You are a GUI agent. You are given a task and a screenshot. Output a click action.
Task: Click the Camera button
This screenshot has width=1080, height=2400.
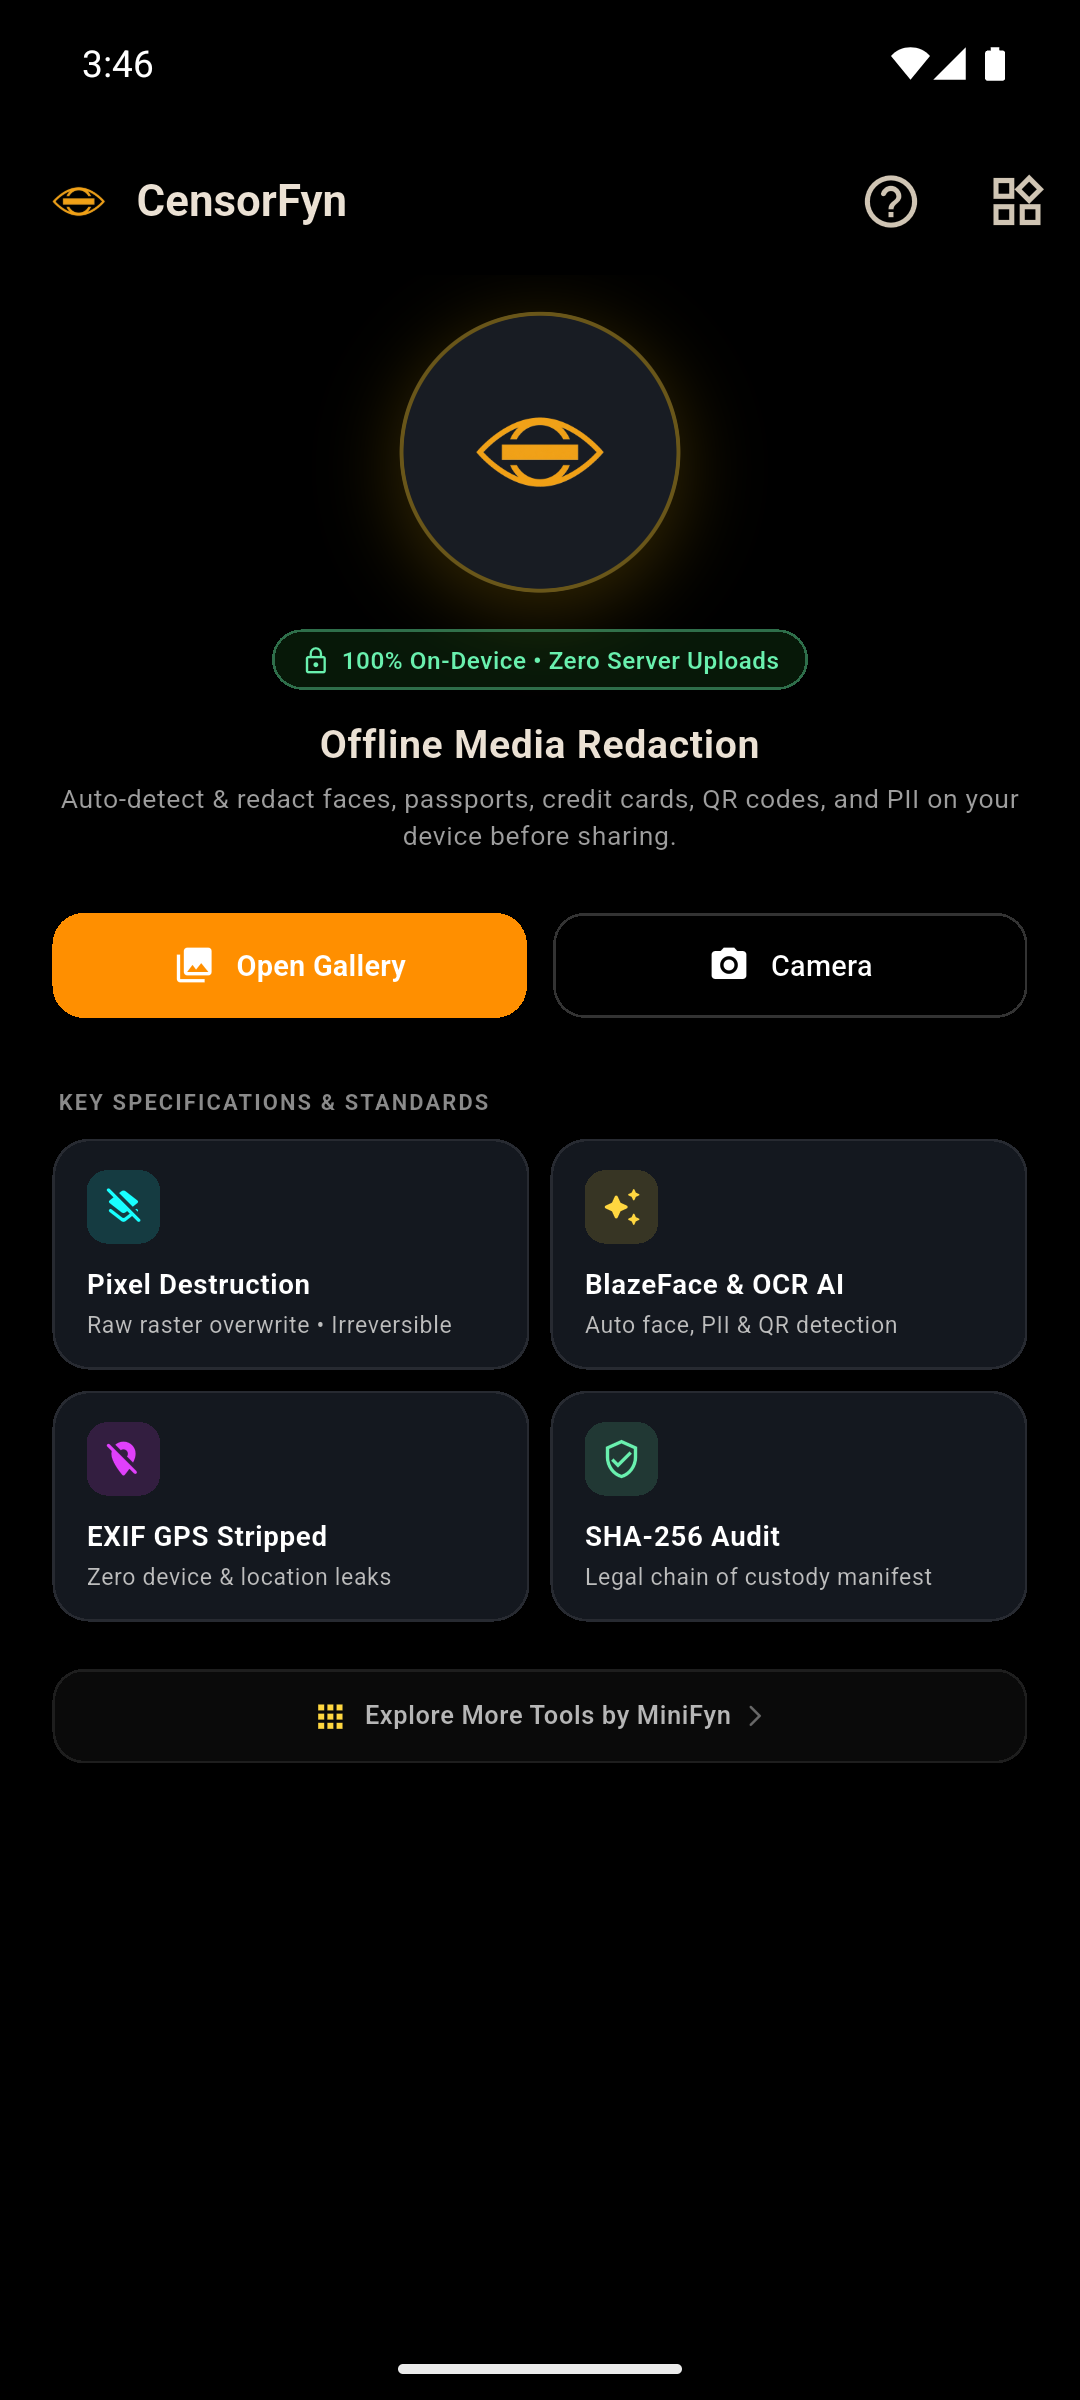coord(790,965)
